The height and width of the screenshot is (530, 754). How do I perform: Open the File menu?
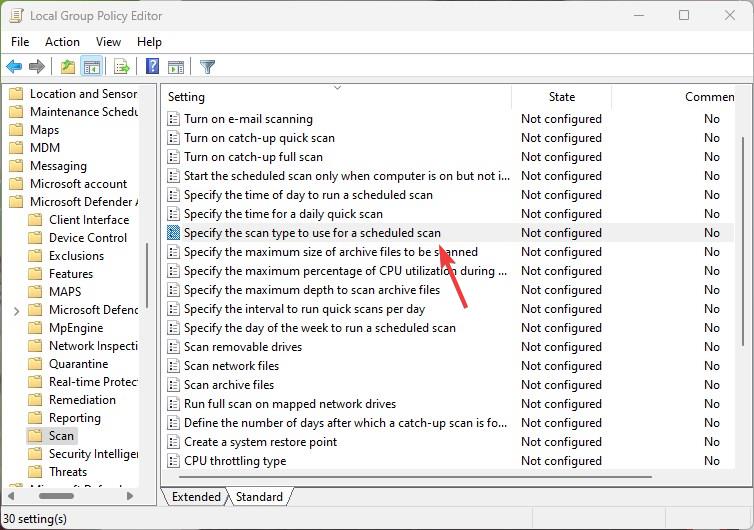(x=20, y=42)
